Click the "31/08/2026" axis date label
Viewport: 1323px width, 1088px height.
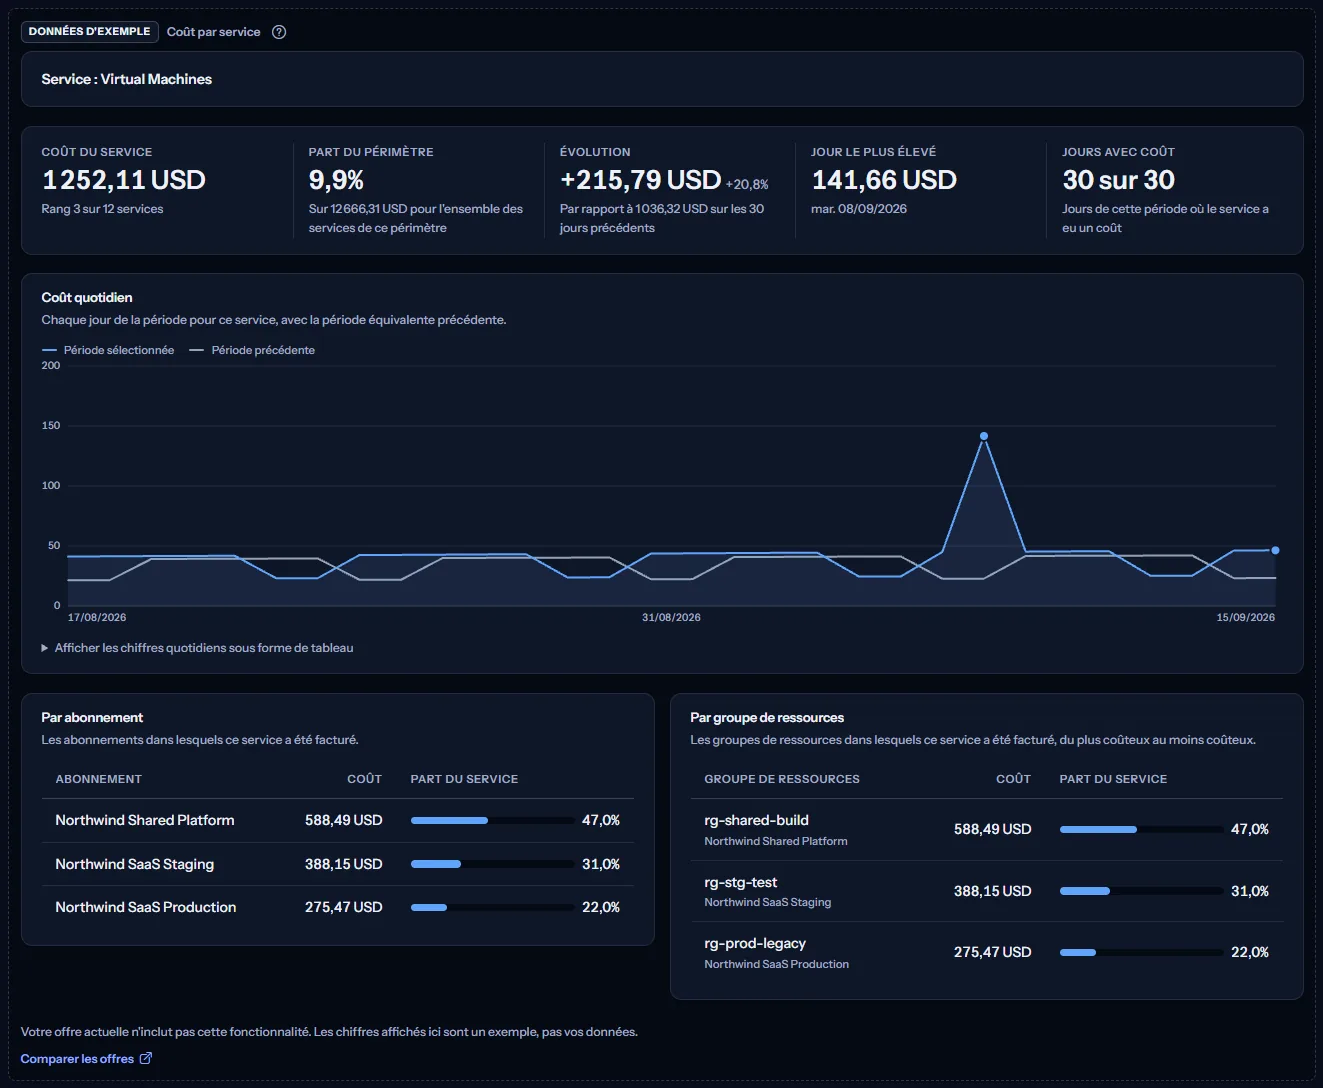(671, 617)
